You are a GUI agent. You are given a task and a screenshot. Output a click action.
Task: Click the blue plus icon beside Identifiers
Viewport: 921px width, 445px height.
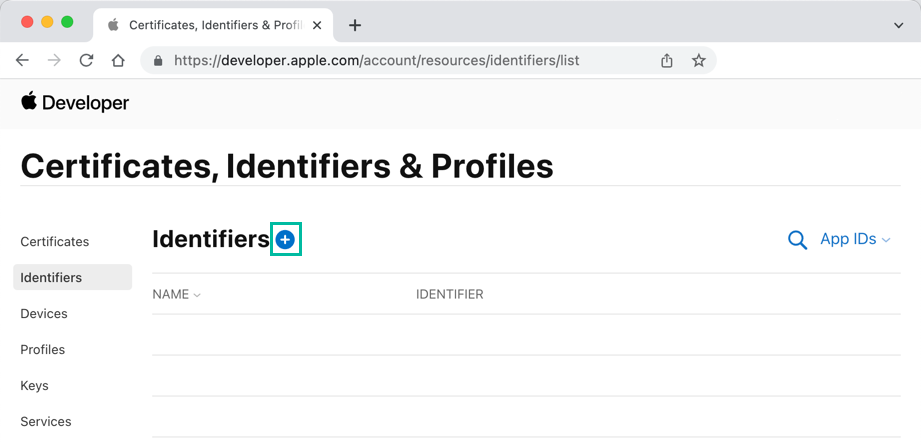pyautogui.click(x=286, y=239)
